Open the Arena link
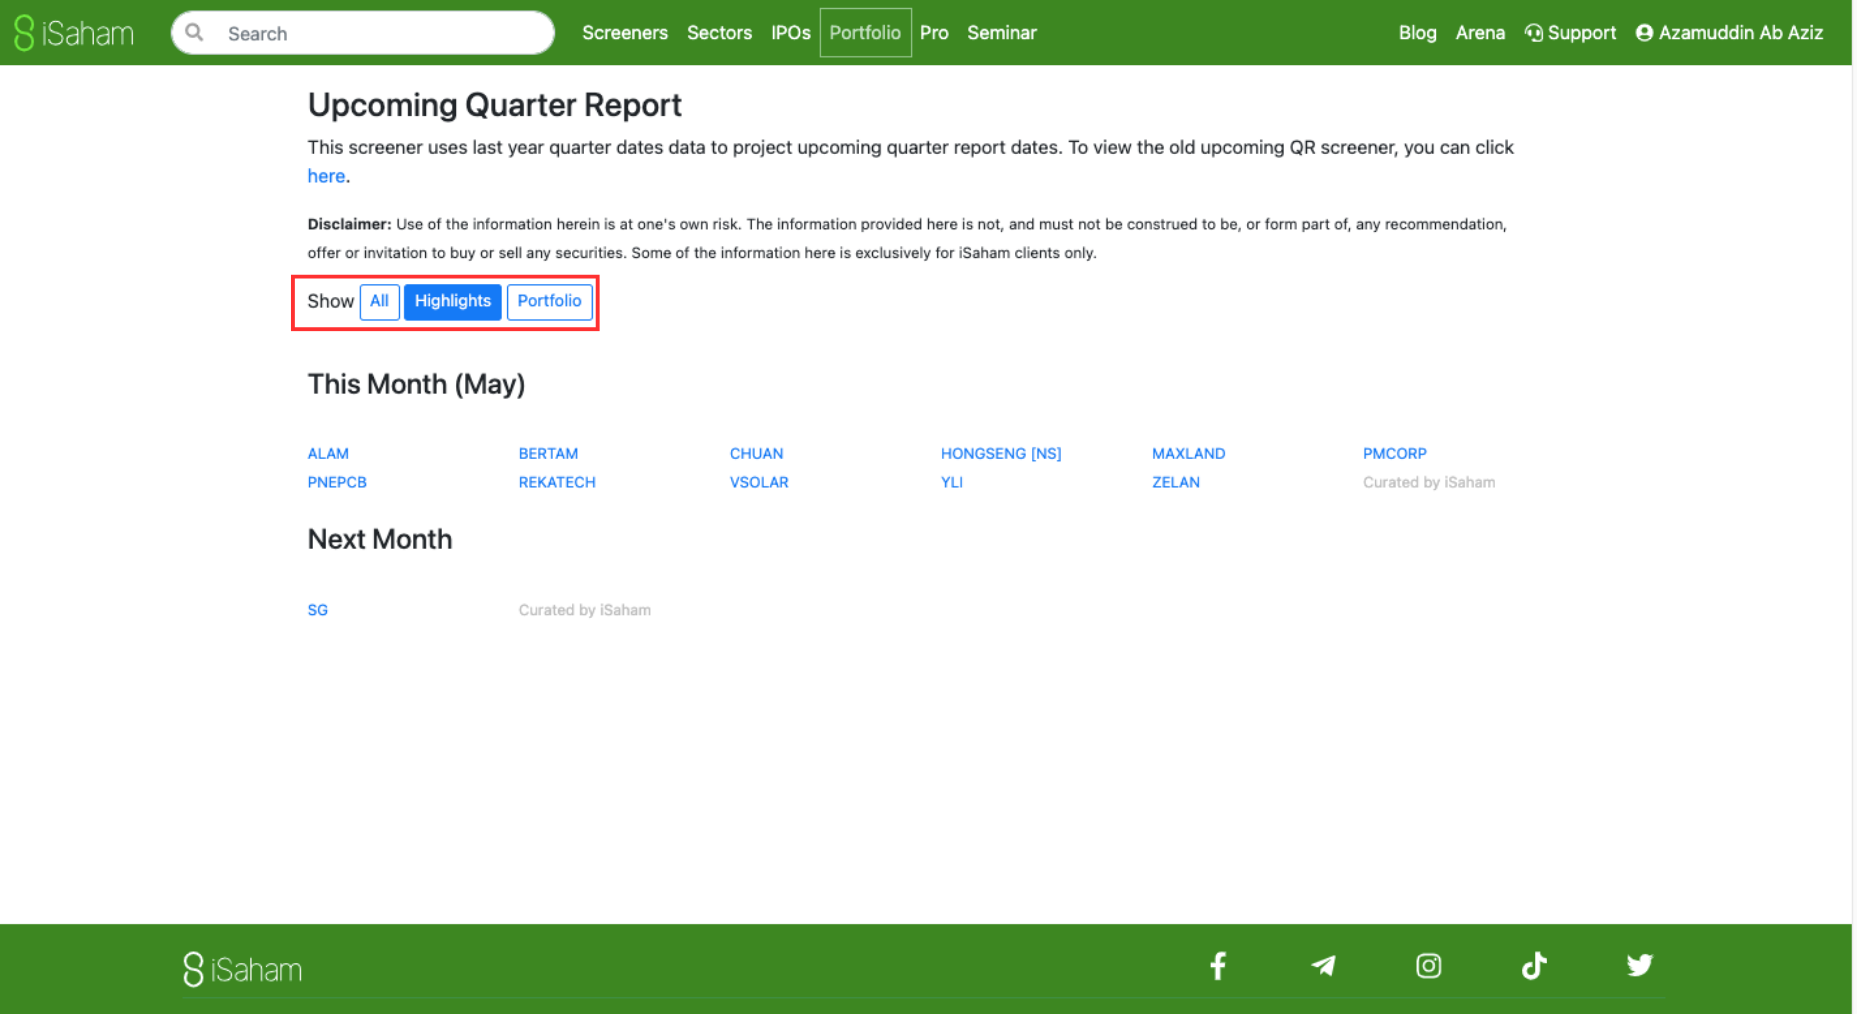Viewport: 1857px width, 1014px height. (1480, 33)
